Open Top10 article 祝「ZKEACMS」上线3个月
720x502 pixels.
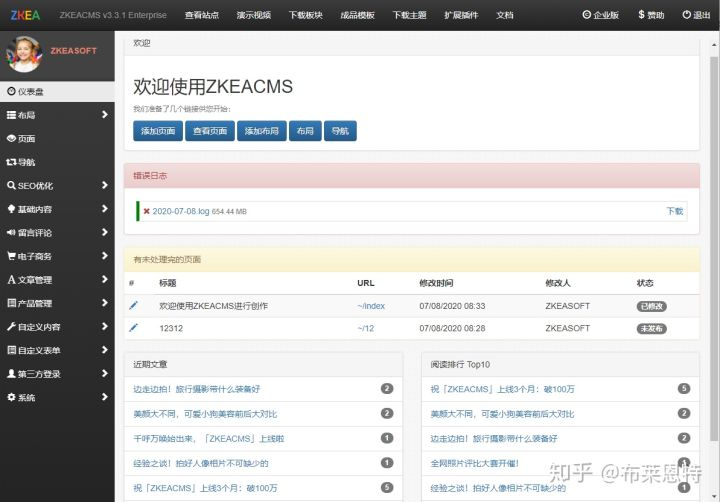click(x=502, y=389)
